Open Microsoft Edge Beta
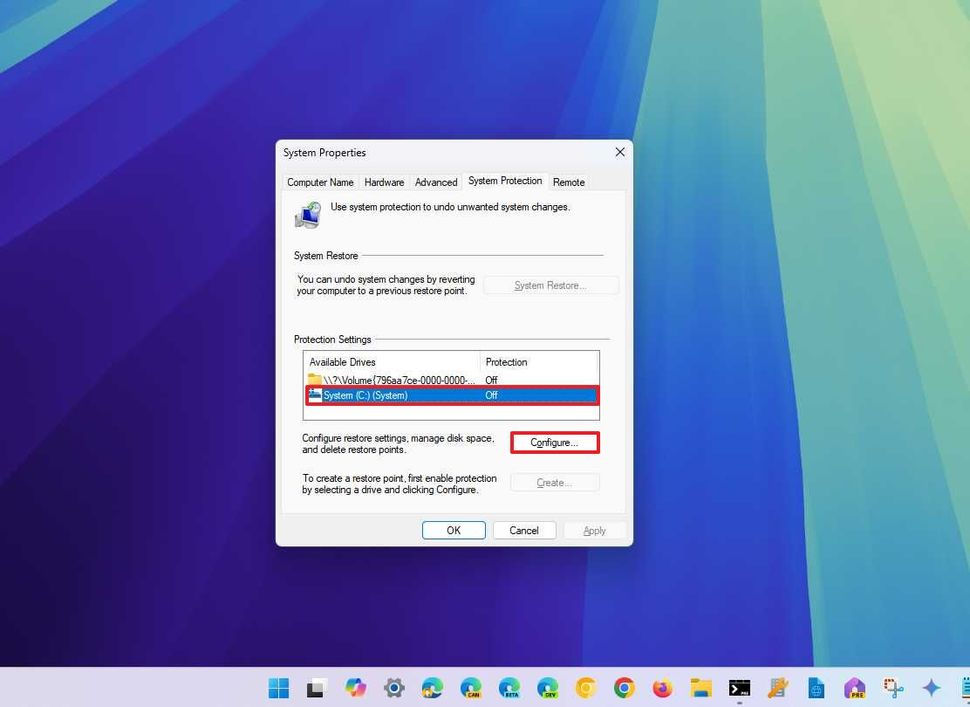 [x=508, y=688]
